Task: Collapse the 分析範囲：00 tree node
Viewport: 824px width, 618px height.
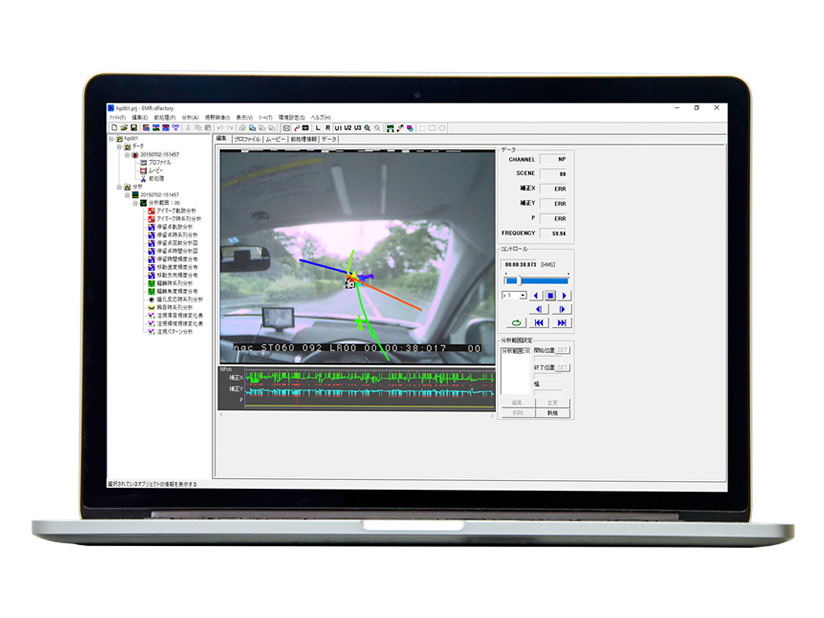Action: tap(135, 203)
